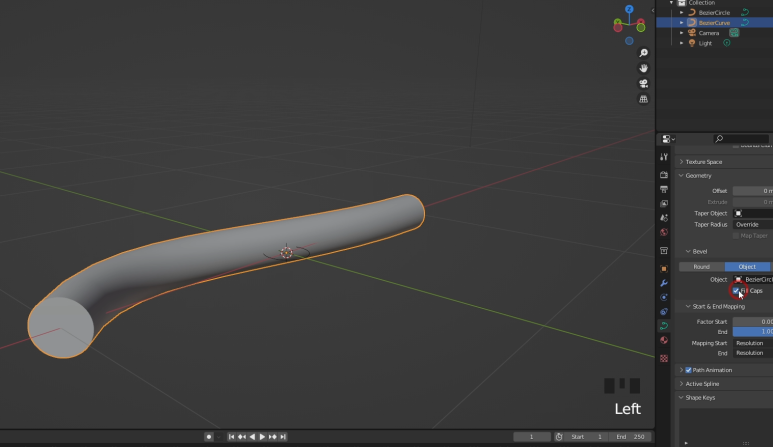
Task: Play animation in reverse
Action: 252,437
